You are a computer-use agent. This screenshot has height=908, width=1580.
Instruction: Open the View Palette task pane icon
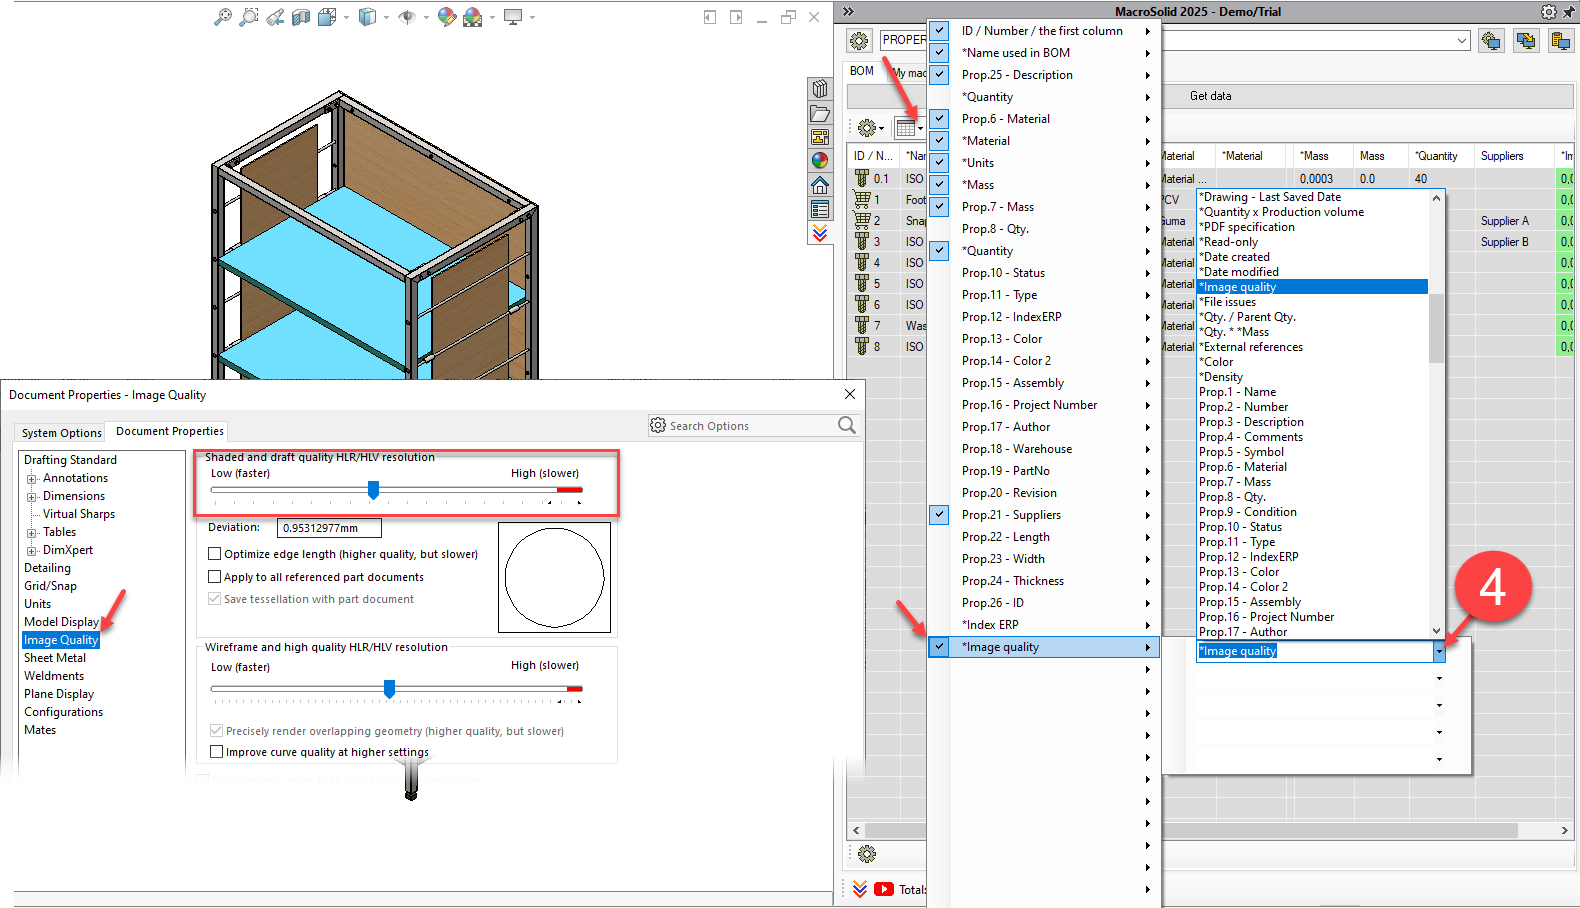[x=820, y=137]
